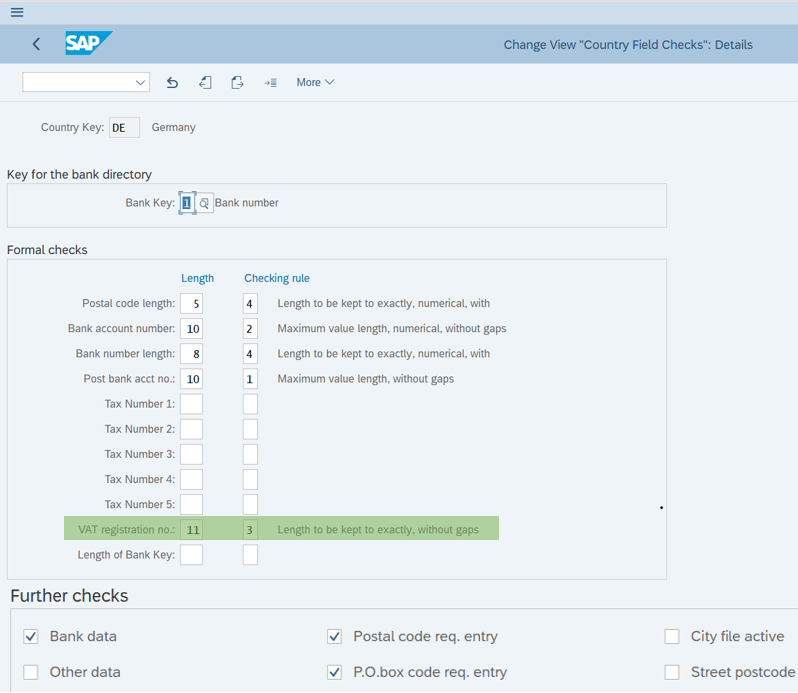This screenshot has height=693, width=798.
Task: Click the undo arrow icon in toolbar
Action: tap(172, 83)
